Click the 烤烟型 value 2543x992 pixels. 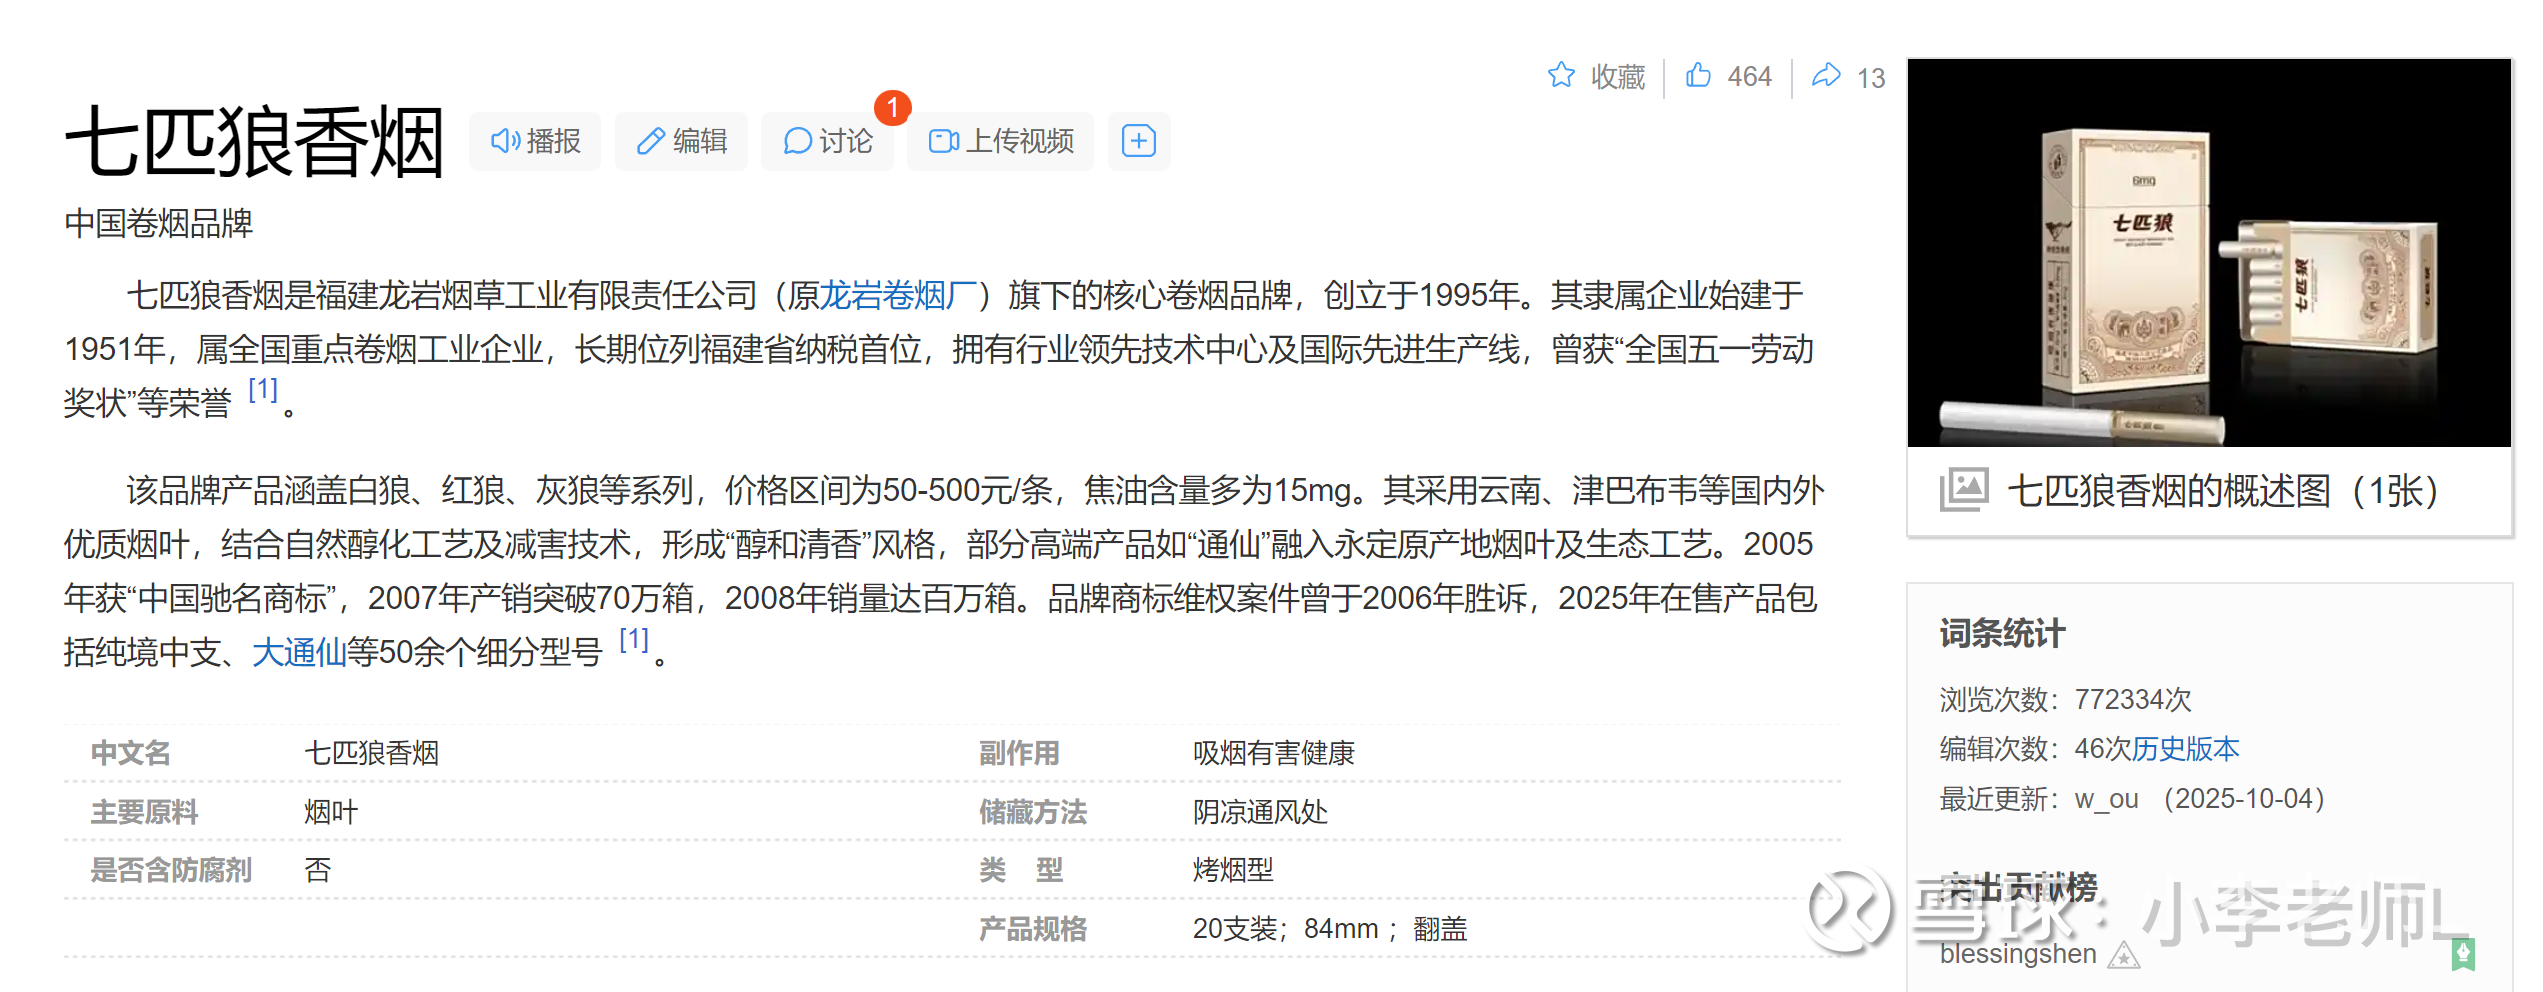coord(1233,870)
